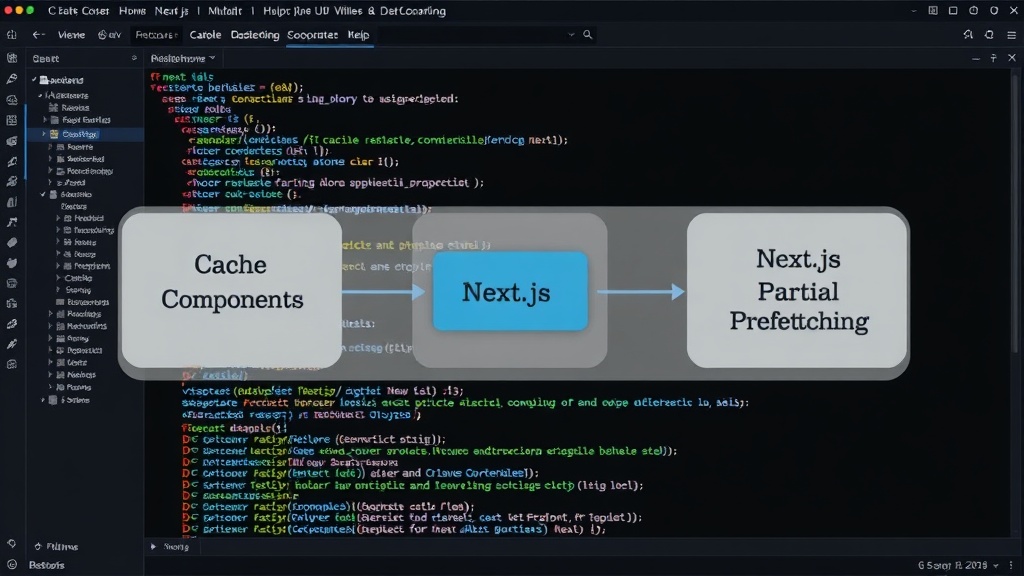The height and width of the screenshot is (576, 1024).
Task: Expand the 'Snorig' section below the editor
Action: point(153,547)
